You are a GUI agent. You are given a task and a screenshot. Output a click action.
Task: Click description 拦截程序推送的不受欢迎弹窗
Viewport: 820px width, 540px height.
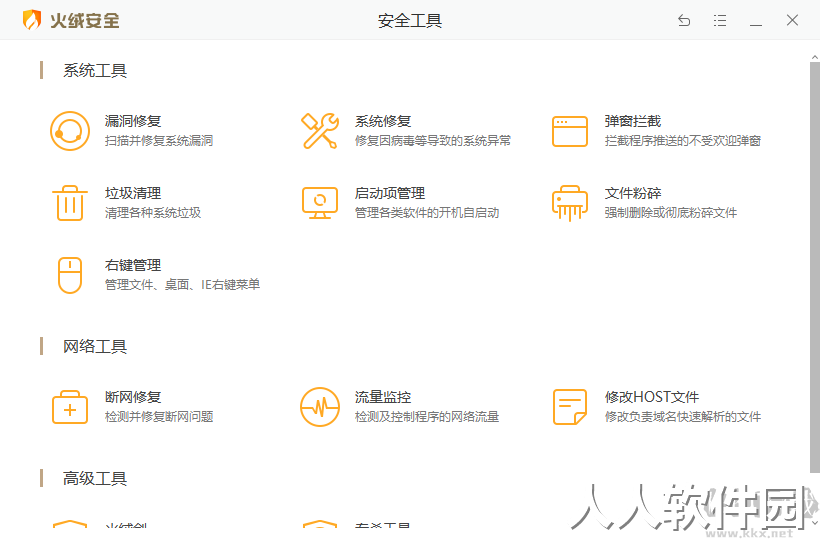coord(682,141)
